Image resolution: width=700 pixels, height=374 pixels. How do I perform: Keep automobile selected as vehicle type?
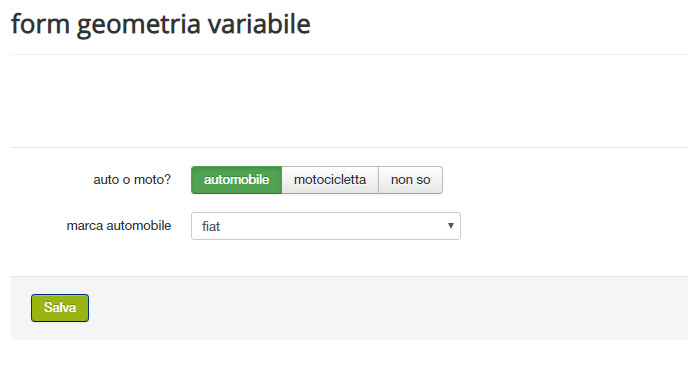click(236, 180)
